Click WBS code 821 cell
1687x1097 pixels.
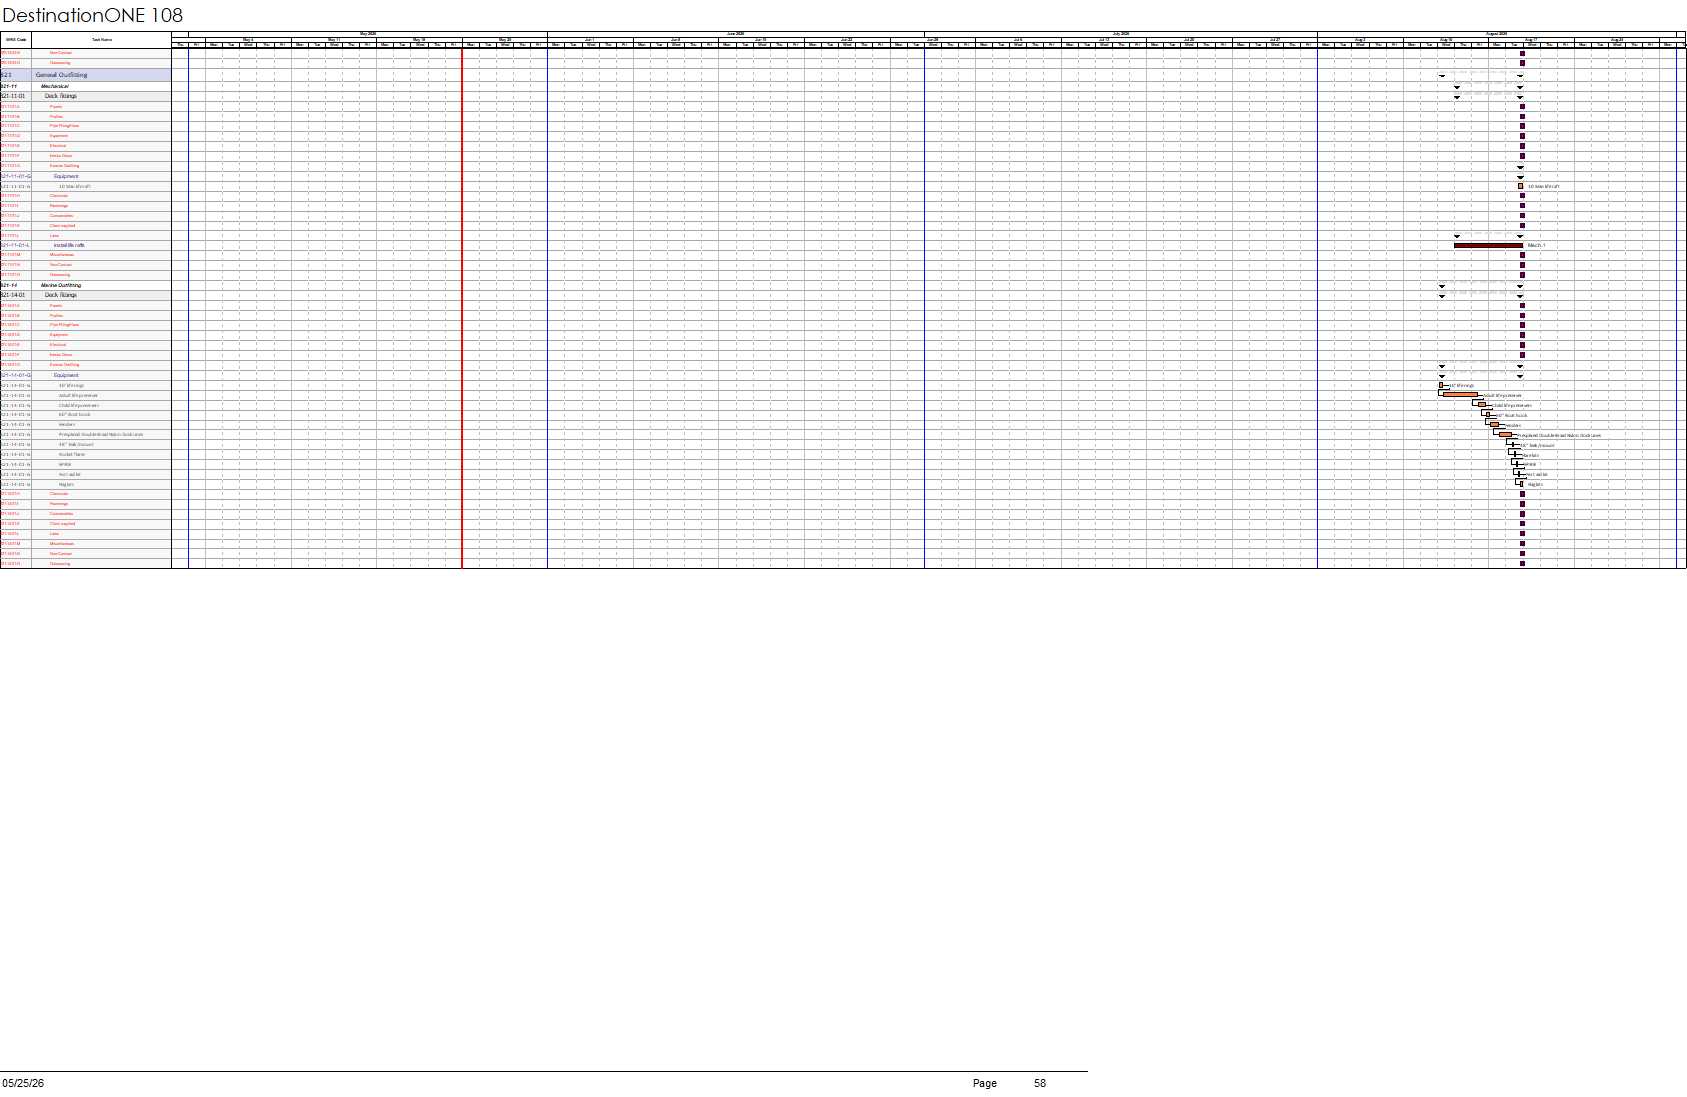point(16,75)
